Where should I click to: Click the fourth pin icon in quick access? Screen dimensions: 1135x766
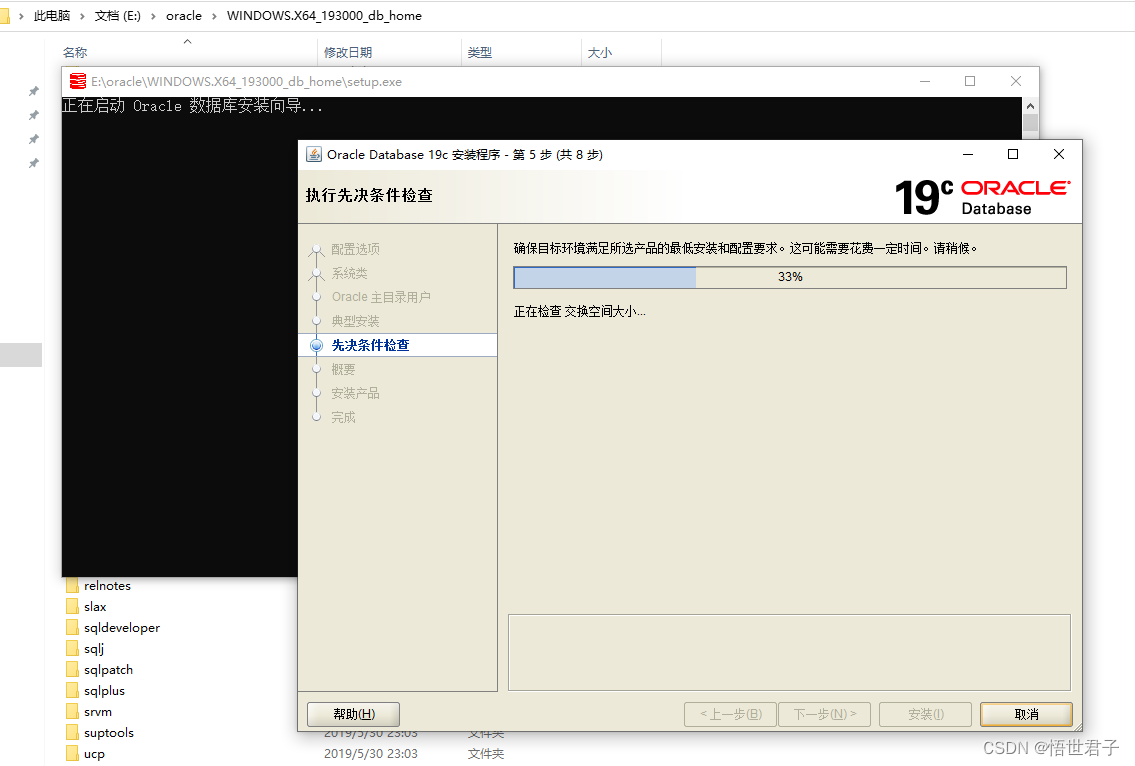[33, 164]
